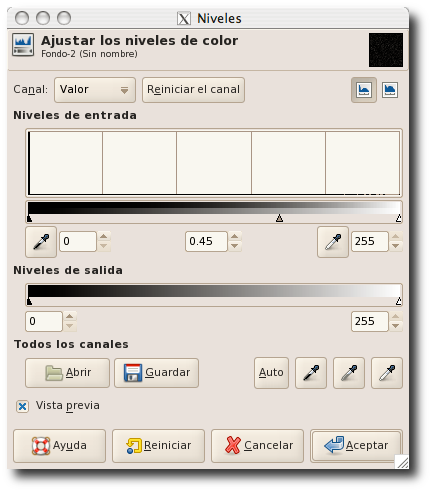Switch to linear histogram view

click(x=364, y=90)
